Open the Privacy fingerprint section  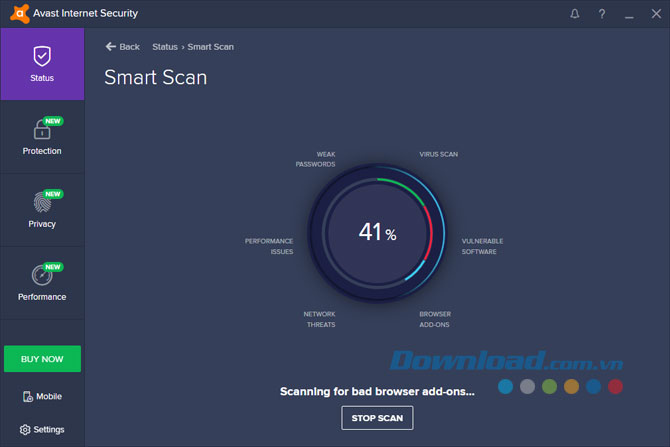[42, 210]
